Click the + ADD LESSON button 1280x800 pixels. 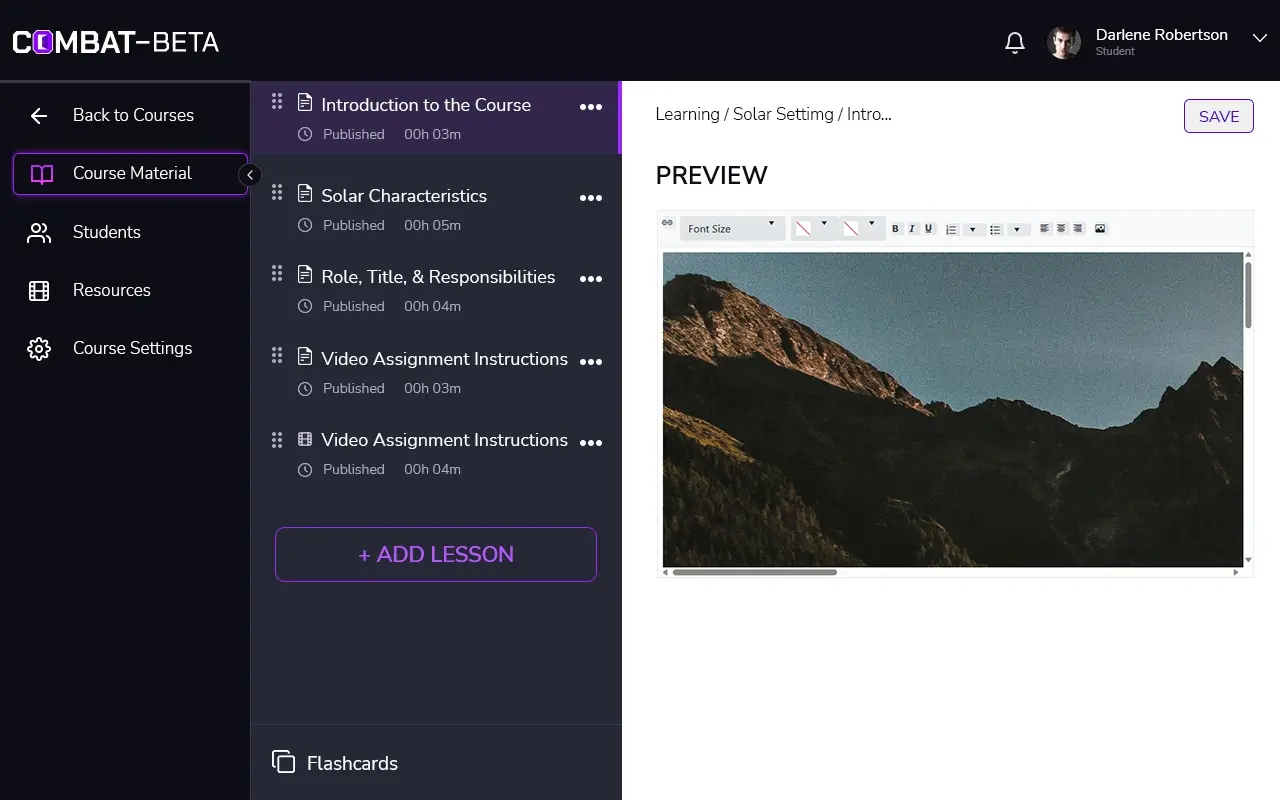436,554
